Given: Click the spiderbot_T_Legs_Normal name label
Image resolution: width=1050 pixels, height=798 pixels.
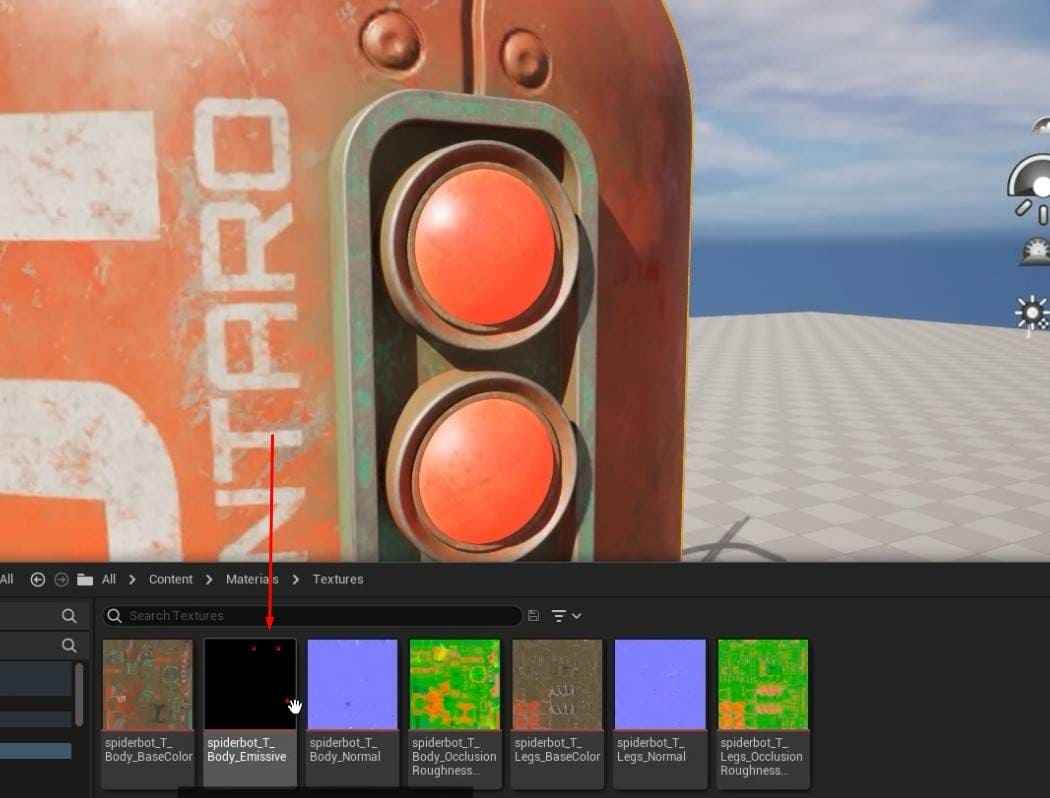Looking at the screenshot, I should point(651,750).
